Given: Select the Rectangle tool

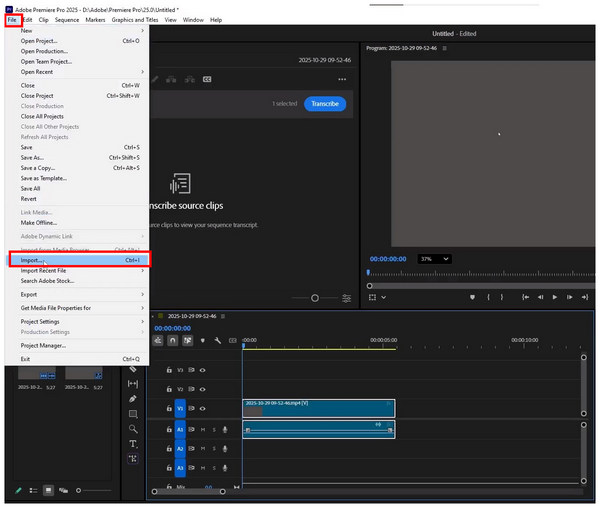Looking at the screenshot, I should [x=133, y=414].
